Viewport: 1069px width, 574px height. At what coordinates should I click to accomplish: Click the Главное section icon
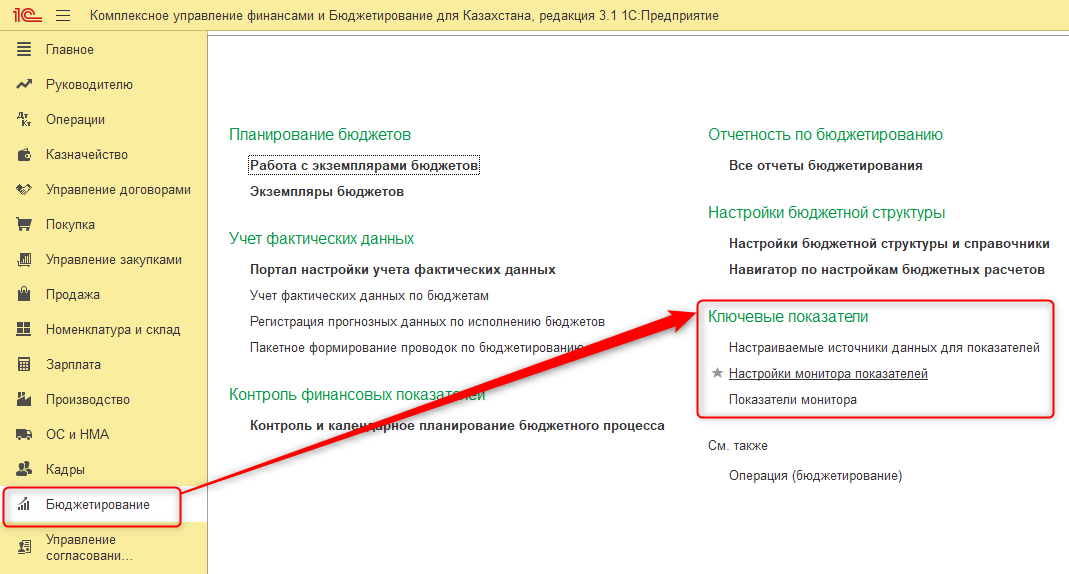pos(24,49)
